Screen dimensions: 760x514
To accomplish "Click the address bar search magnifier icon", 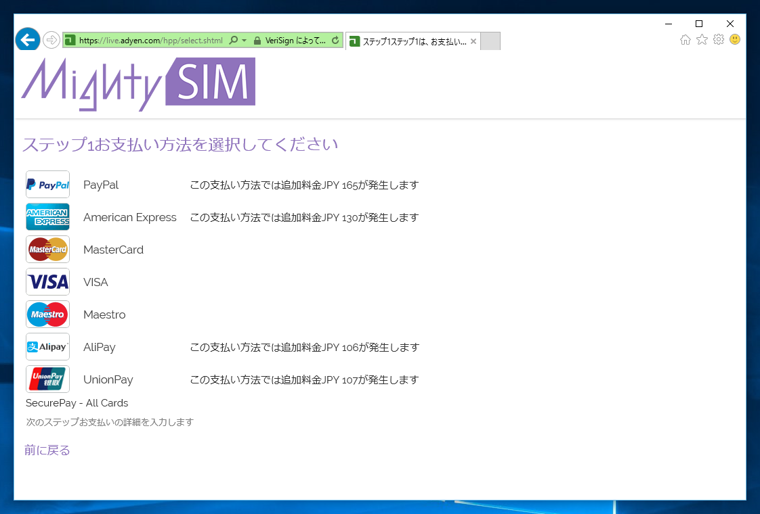I will pyautogui.click(x=233, y=40).
